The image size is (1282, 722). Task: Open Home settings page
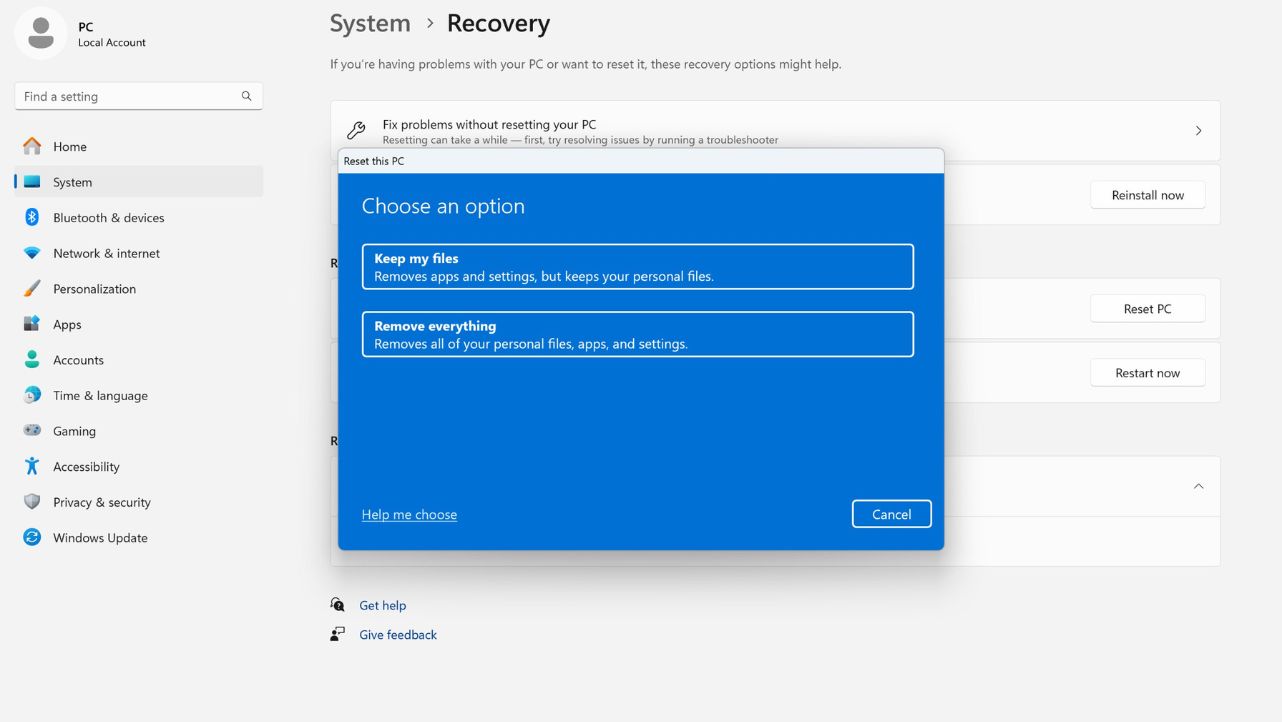tap(139, 146)
